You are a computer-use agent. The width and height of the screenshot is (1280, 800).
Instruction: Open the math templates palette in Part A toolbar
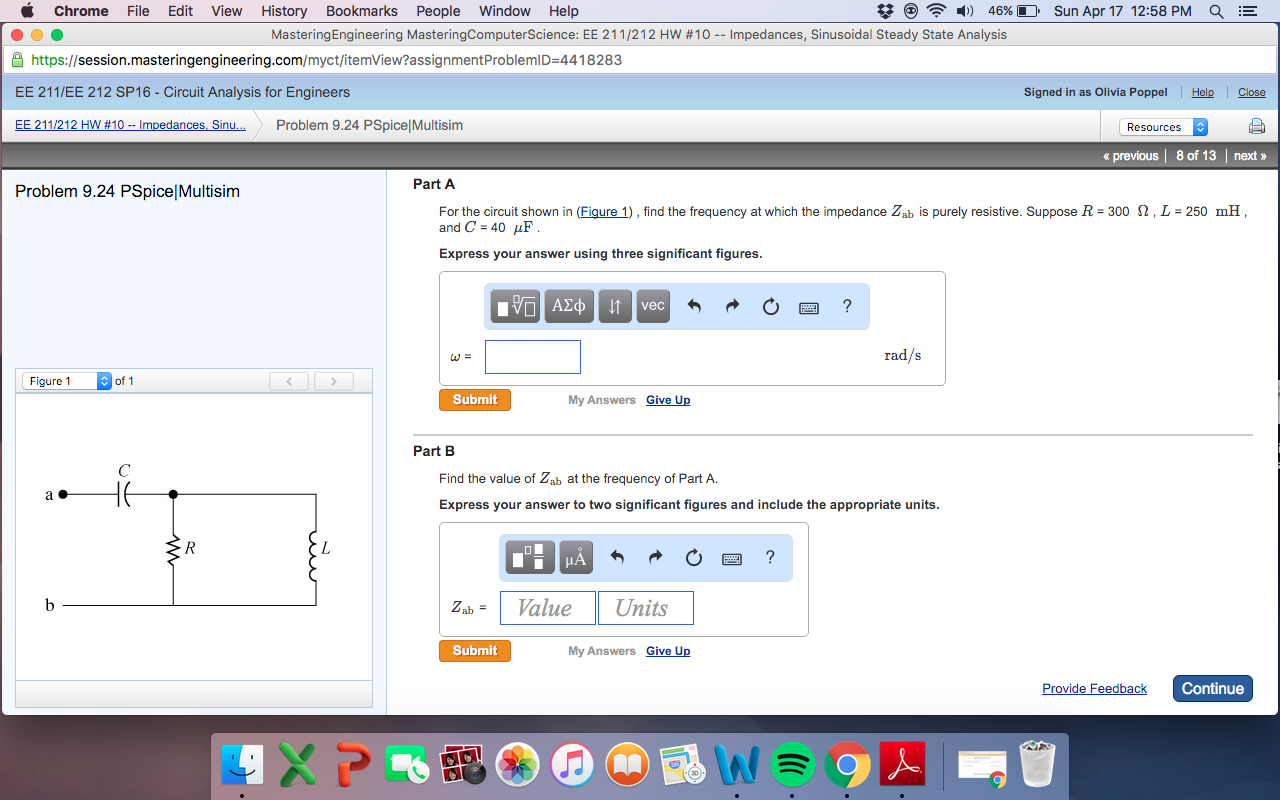514,306
